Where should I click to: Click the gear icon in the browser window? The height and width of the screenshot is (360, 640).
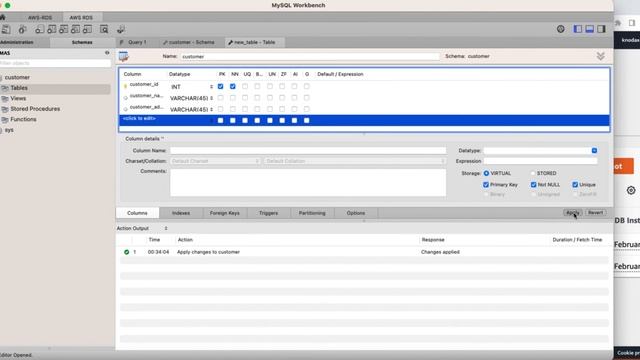tap(631, 190)
